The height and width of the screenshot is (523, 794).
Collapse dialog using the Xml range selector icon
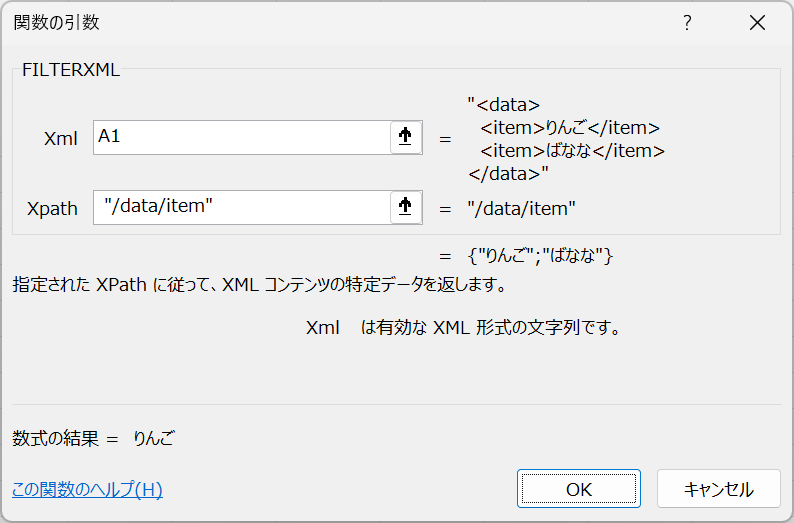[406, 137]
